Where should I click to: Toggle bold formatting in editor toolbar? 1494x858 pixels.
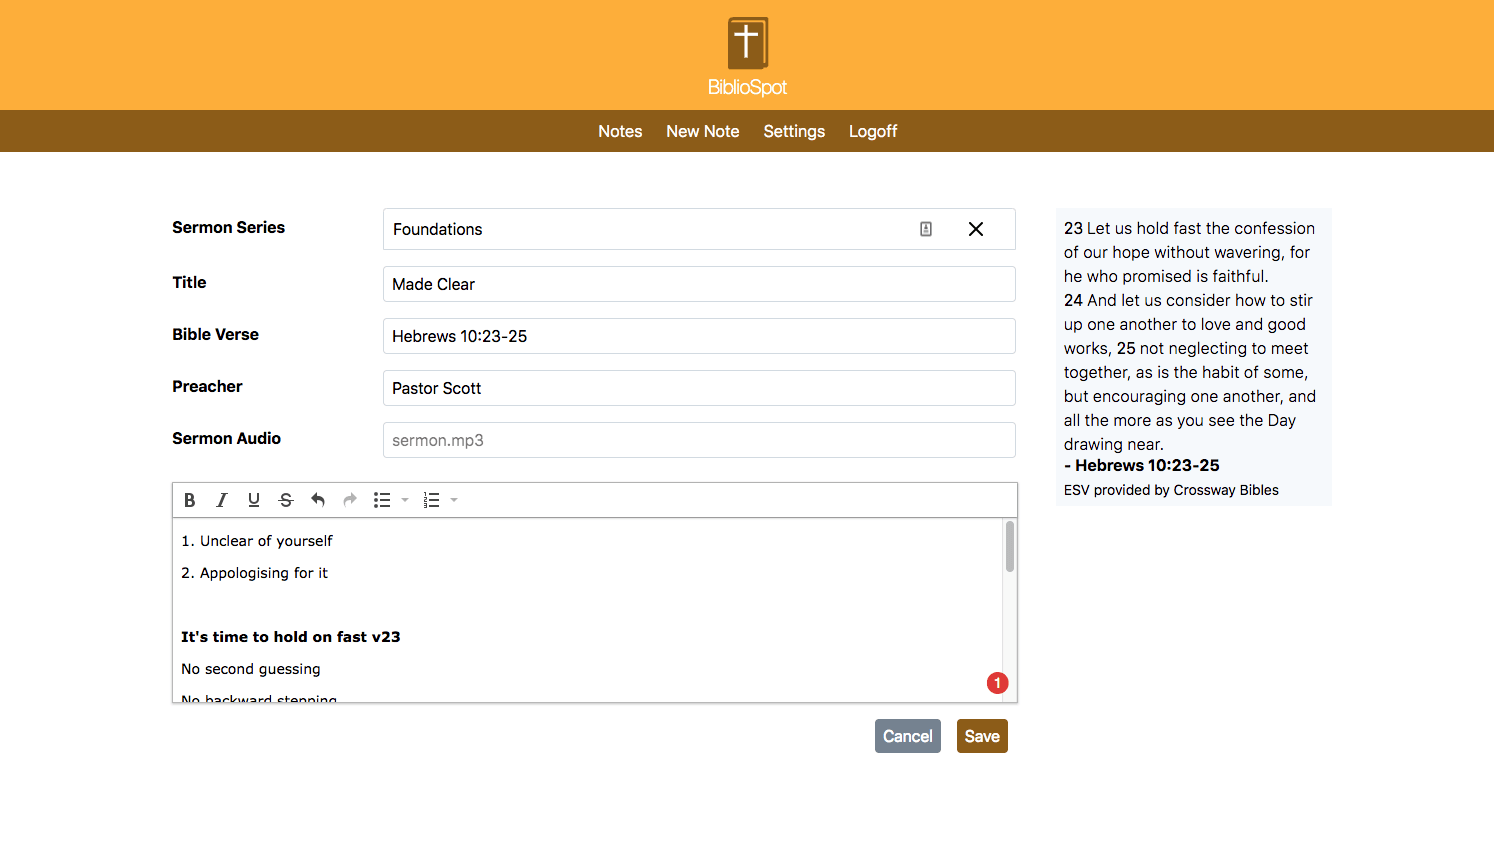[x=189, y=500]
